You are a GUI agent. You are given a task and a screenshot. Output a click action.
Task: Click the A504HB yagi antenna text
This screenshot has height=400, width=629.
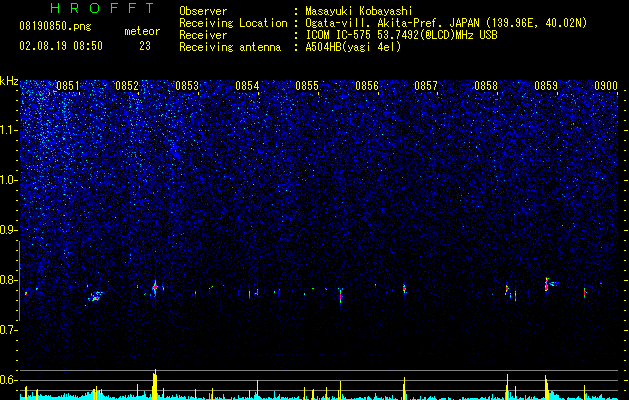(x=353, y=47)
